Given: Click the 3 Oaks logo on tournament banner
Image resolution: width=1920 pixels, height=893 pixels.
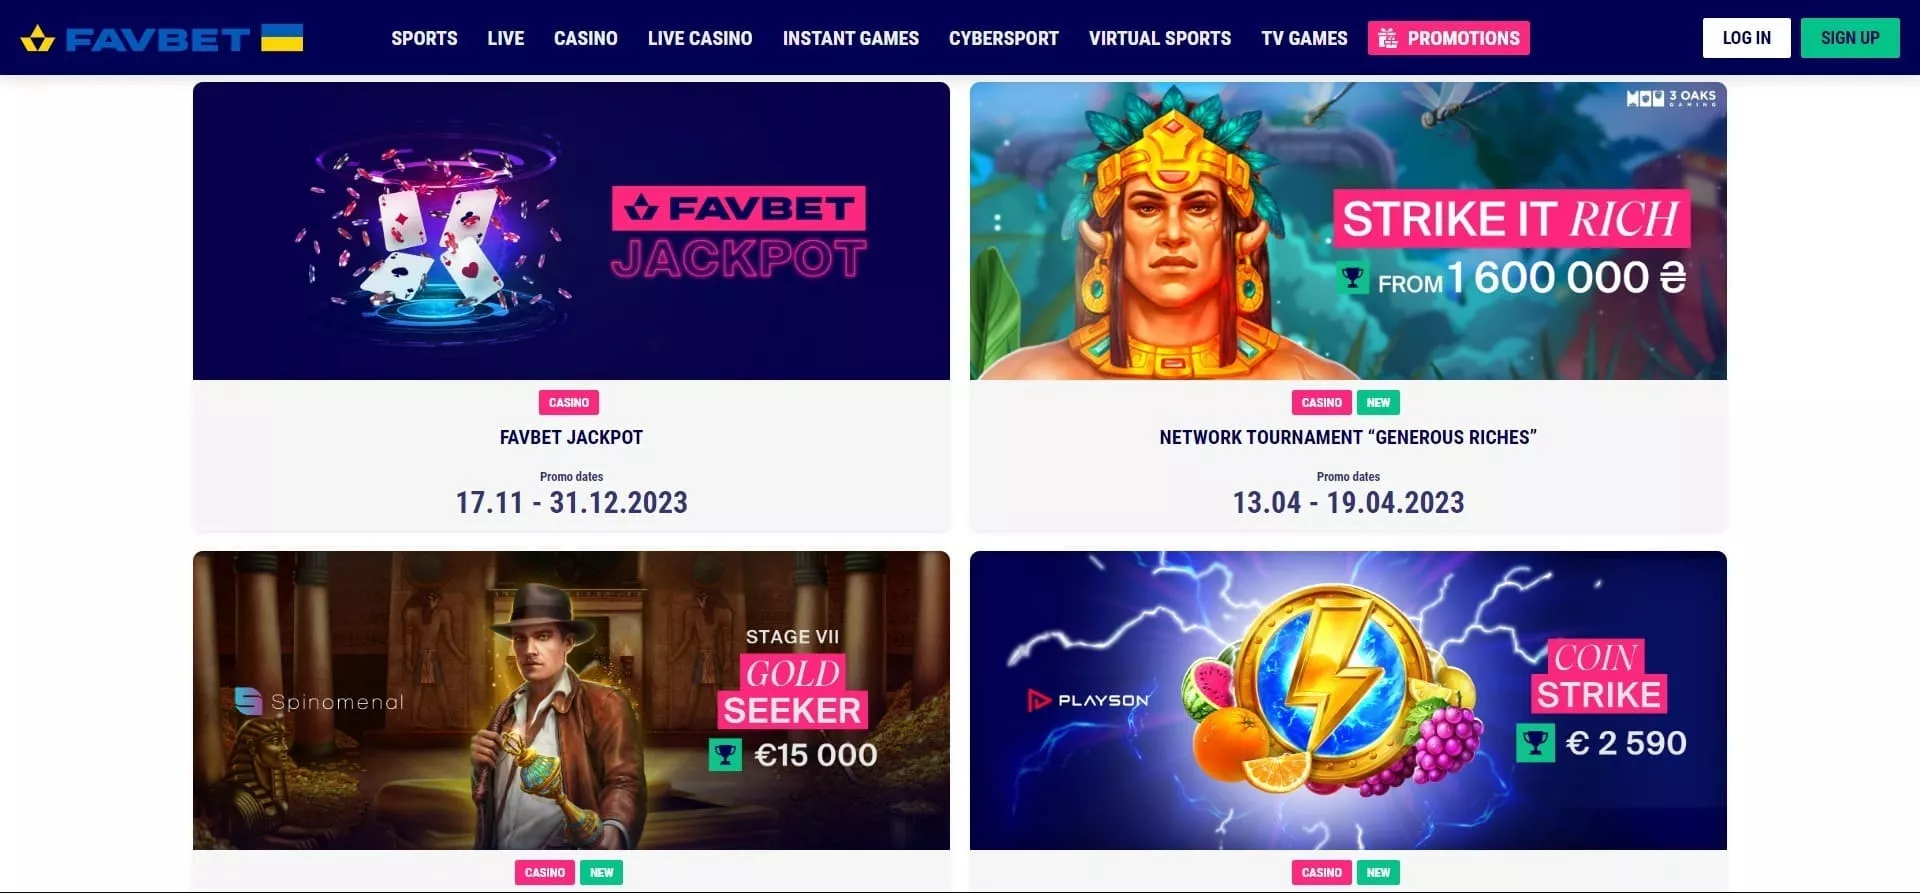Looking at the screenshot, I should click(1671, 98).
